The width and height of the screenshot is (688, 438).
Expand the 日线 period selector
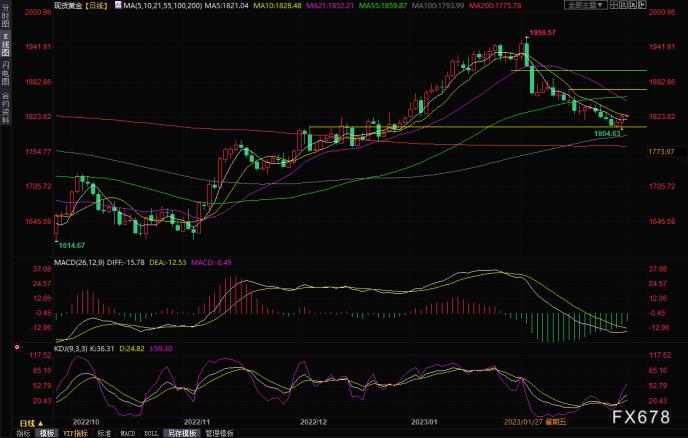[x=32, y=423]
